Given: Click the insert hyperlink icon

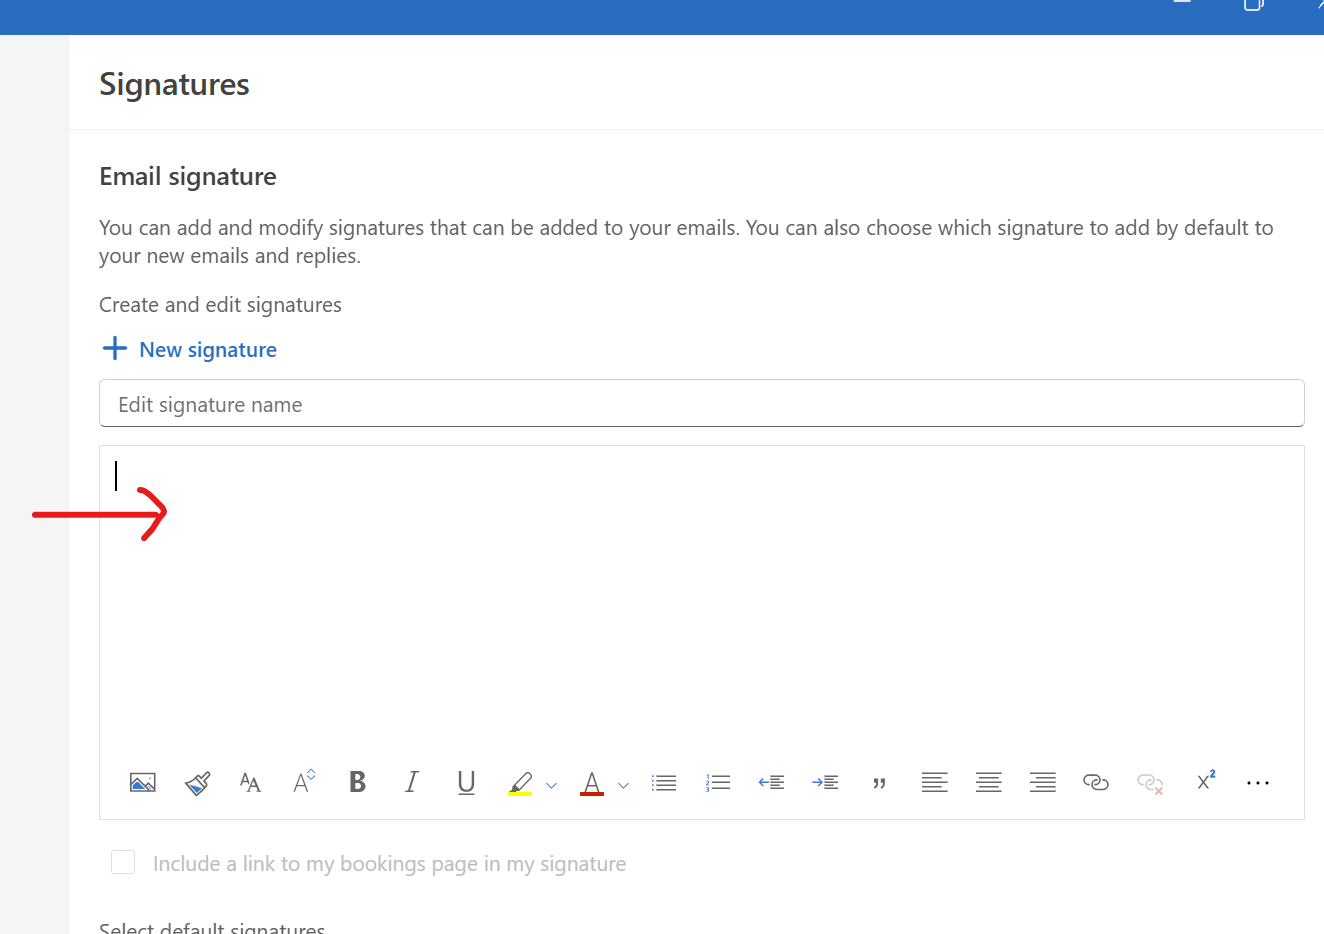Looking at the screenshot, I should pyautogui.click(x=1096, y=783).
